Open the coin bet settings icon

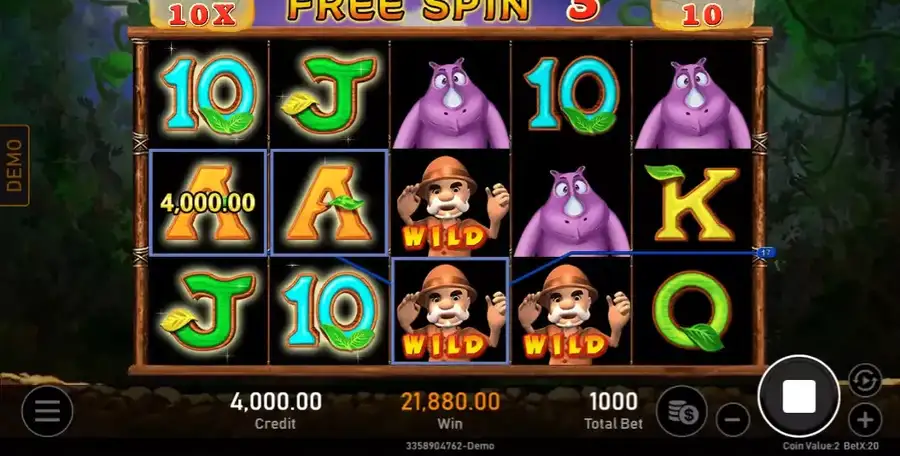(x=682, y=411)
